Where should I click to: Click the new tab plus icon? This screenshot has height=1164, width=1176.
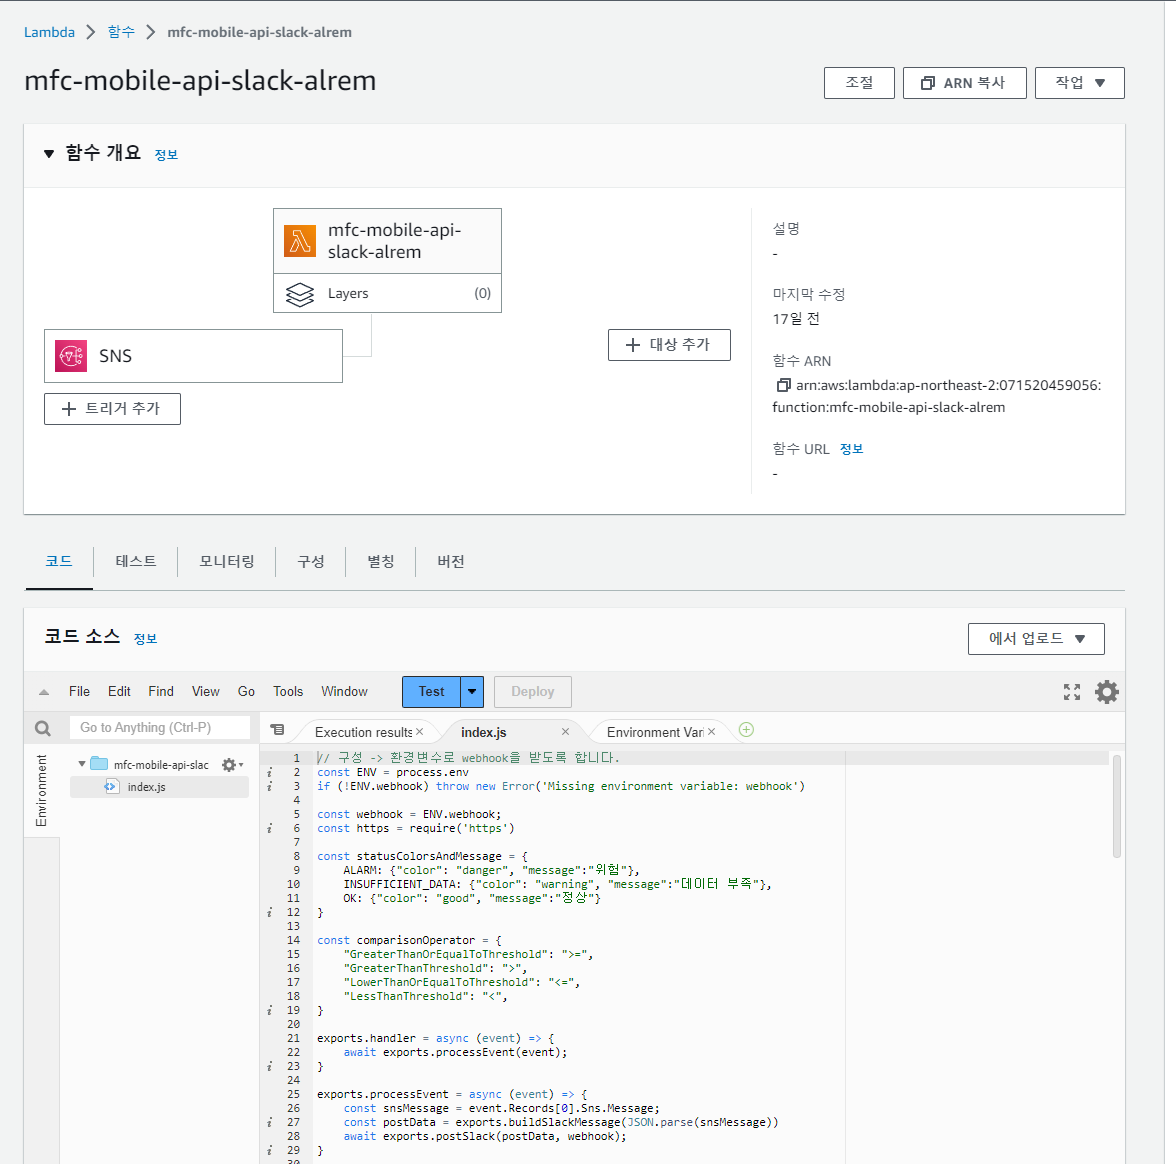coord(746,730)
